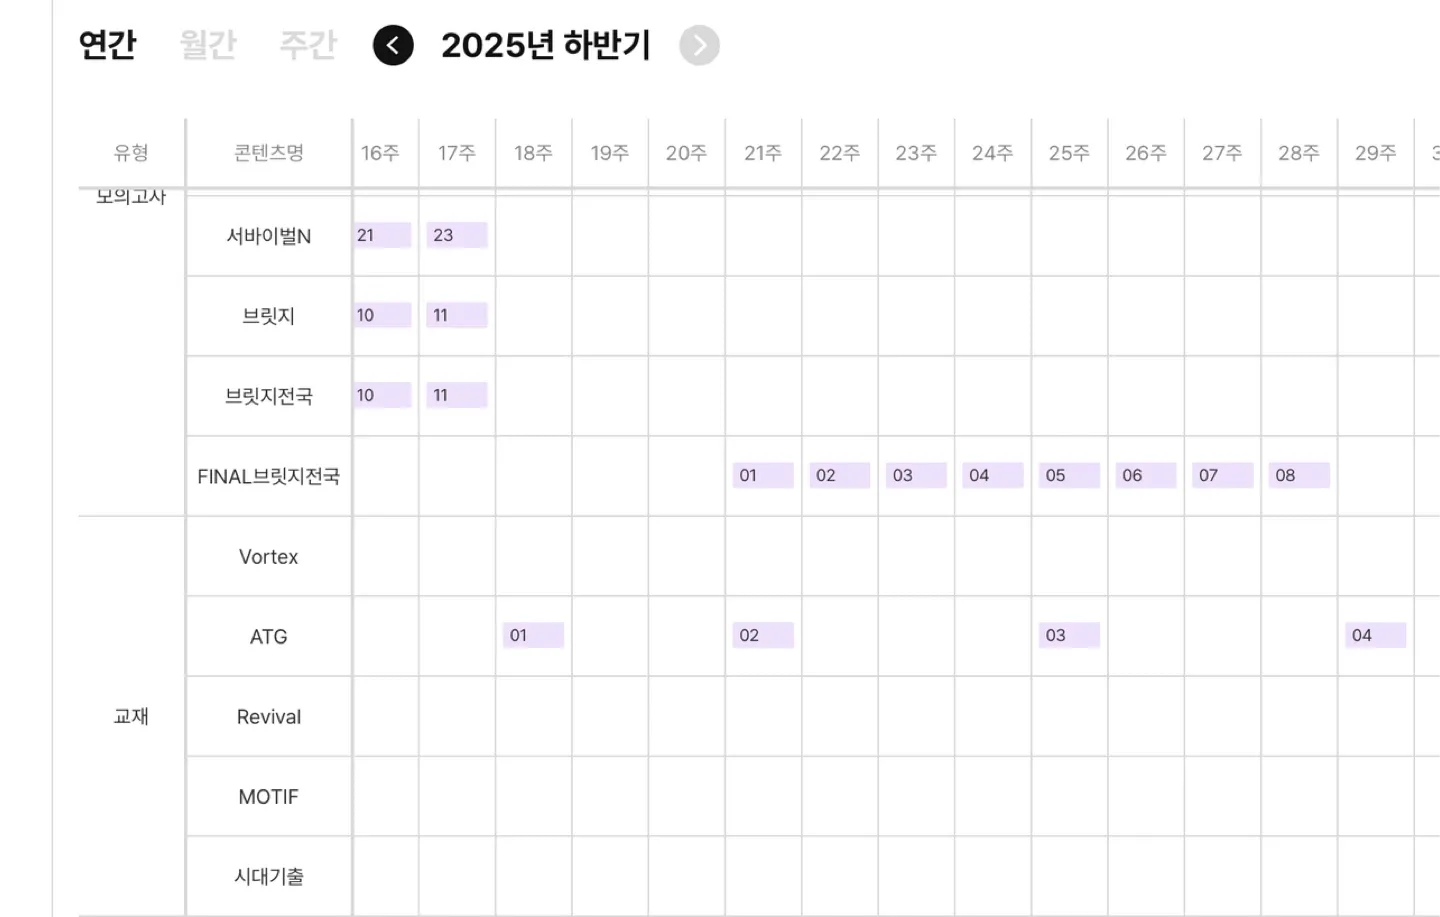Open the 서바이벌N item 21 in week 16
The width and height of the screenshot is (1440, 917).
click(382, 235)
